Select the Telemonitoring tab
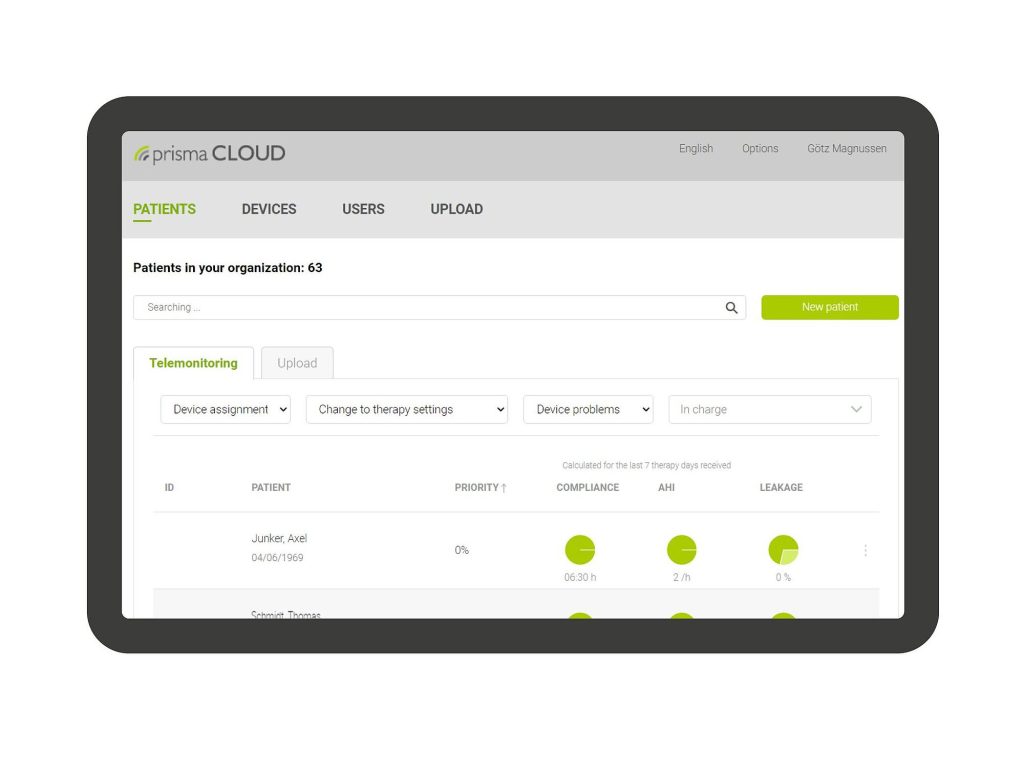The width and height of the screenshot is (1024, 769). tap(193, 363)
